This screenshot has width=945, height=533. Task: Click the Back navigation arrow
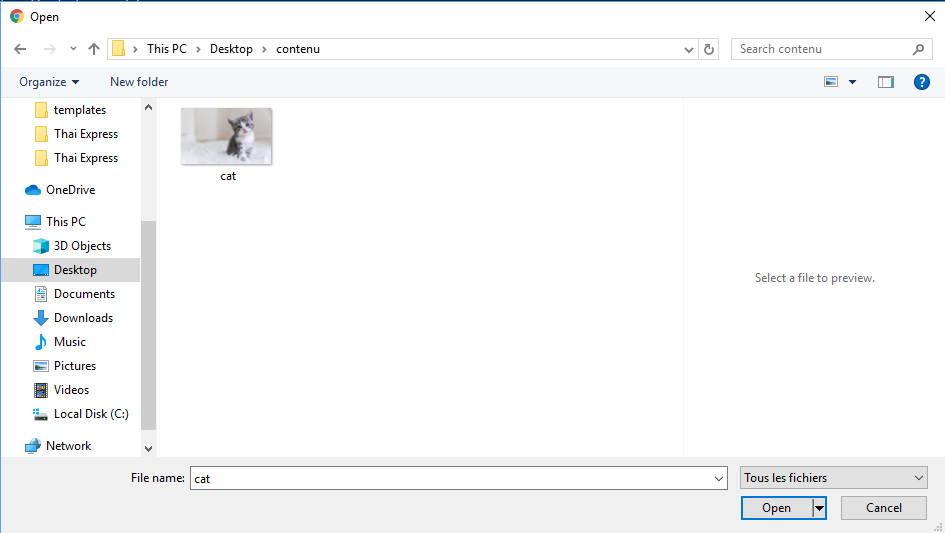coord(20,49)
